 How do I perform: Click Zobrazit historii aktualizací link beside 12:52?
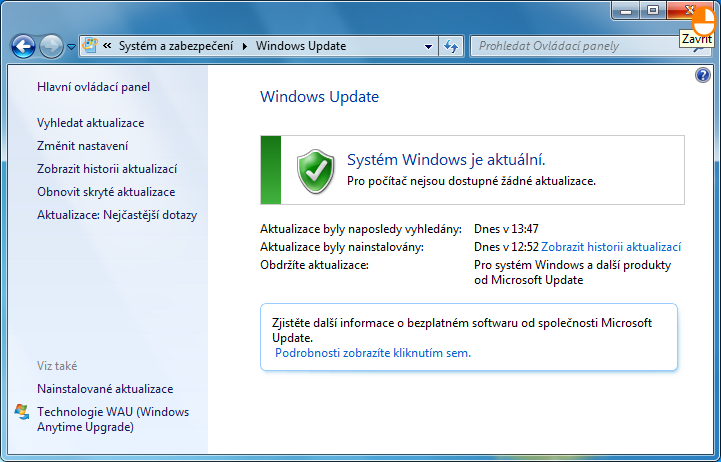tap(611, 247)
